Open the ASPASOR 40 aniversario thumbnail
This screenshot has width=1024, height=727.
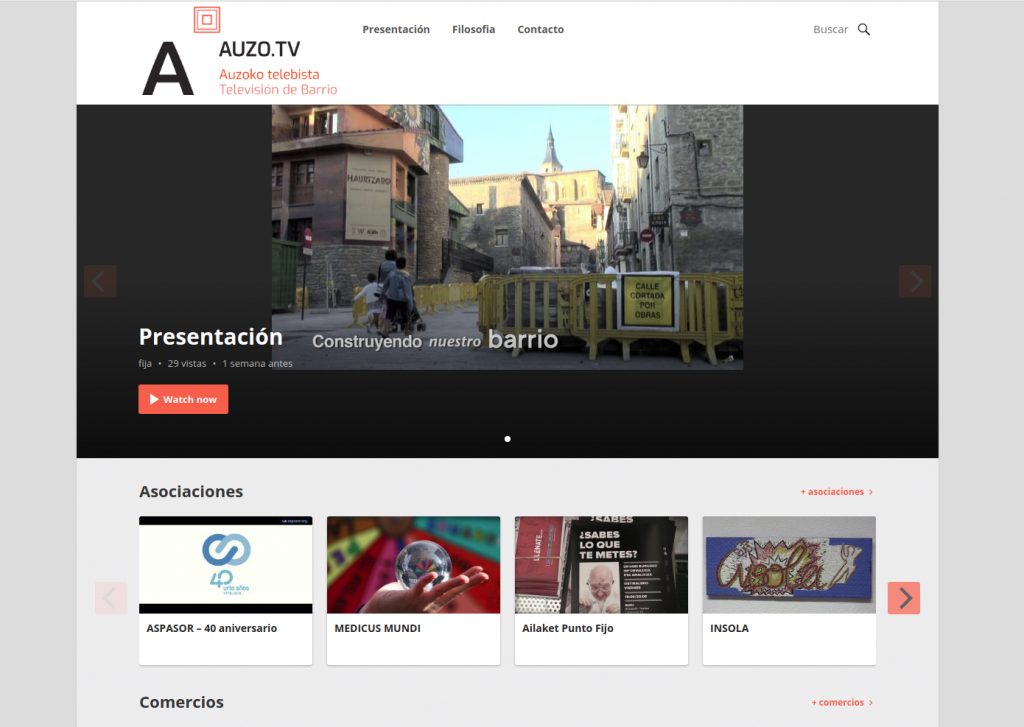(226, 565)
